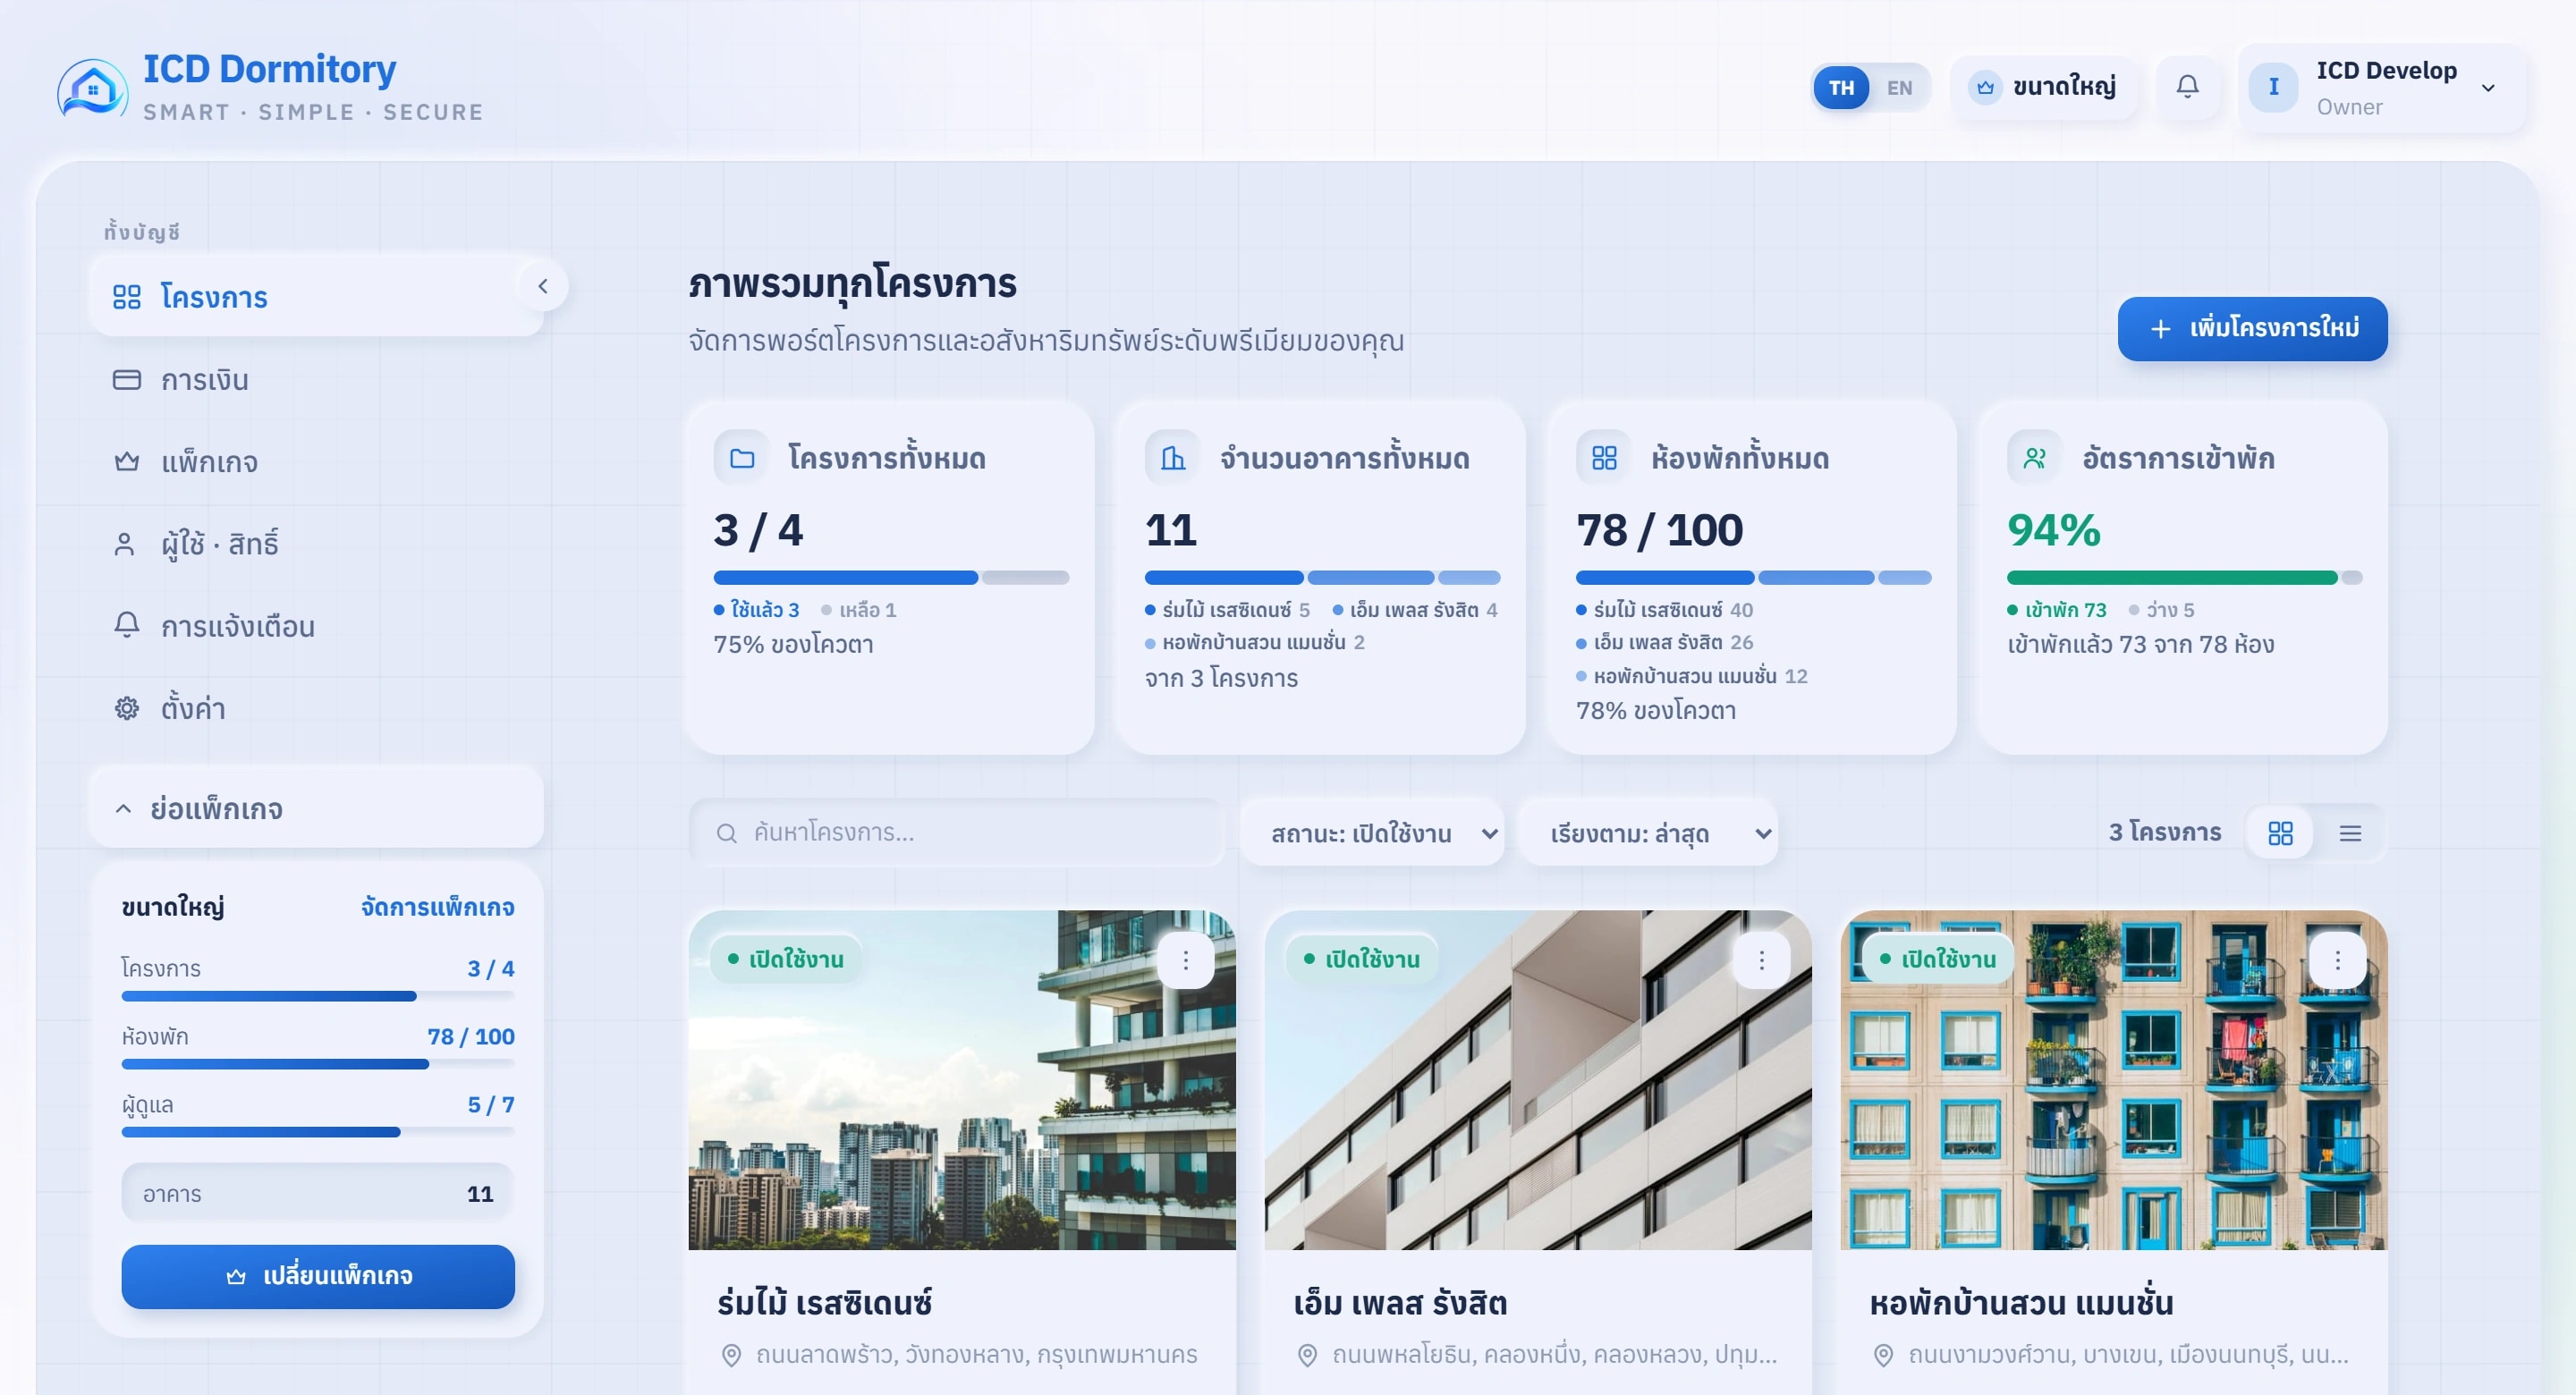This screenshot has height=1395, width=2576.
Task: Open ผู้ใช้ · สิทธิ์ menu item
Action: click(317, 544)
